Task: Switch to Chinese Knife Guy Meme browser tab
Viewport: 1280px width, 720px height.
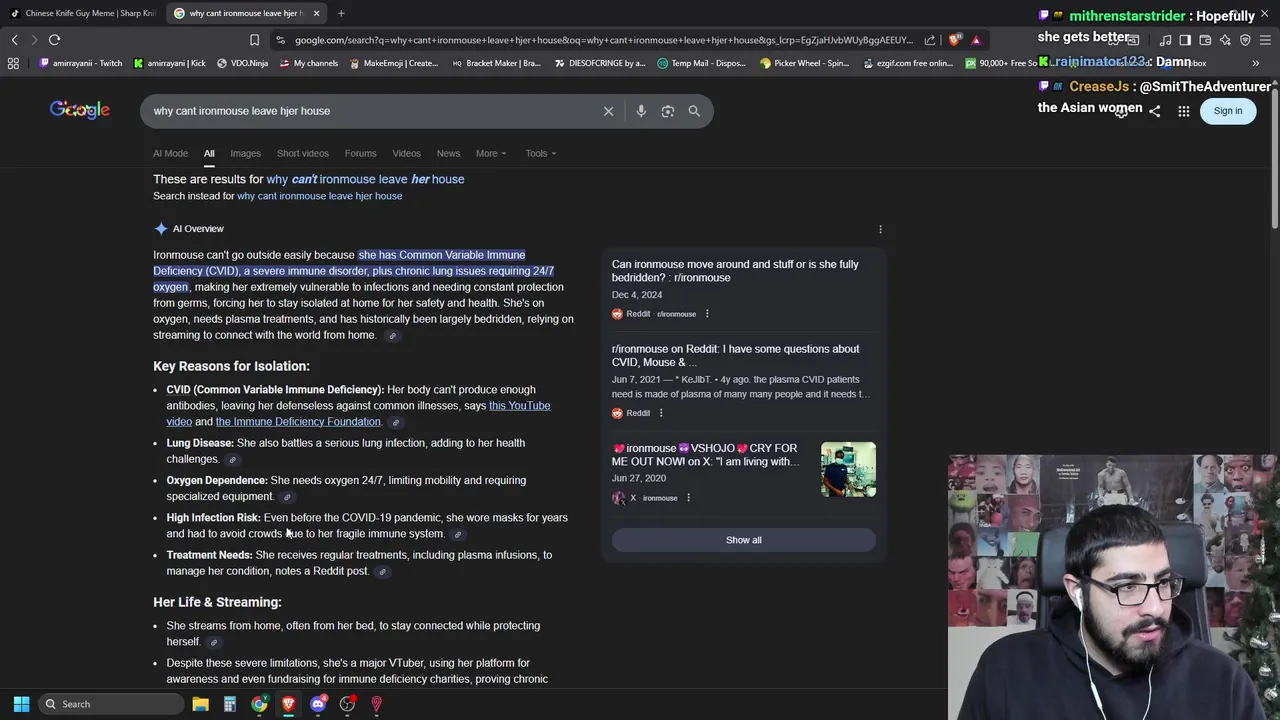Action: (x=82, y=13)
